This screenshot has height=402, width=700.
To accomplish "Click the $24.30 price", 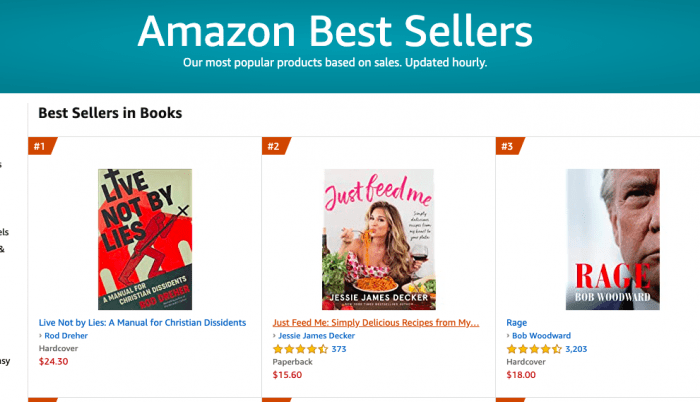I will coord(54,362).
